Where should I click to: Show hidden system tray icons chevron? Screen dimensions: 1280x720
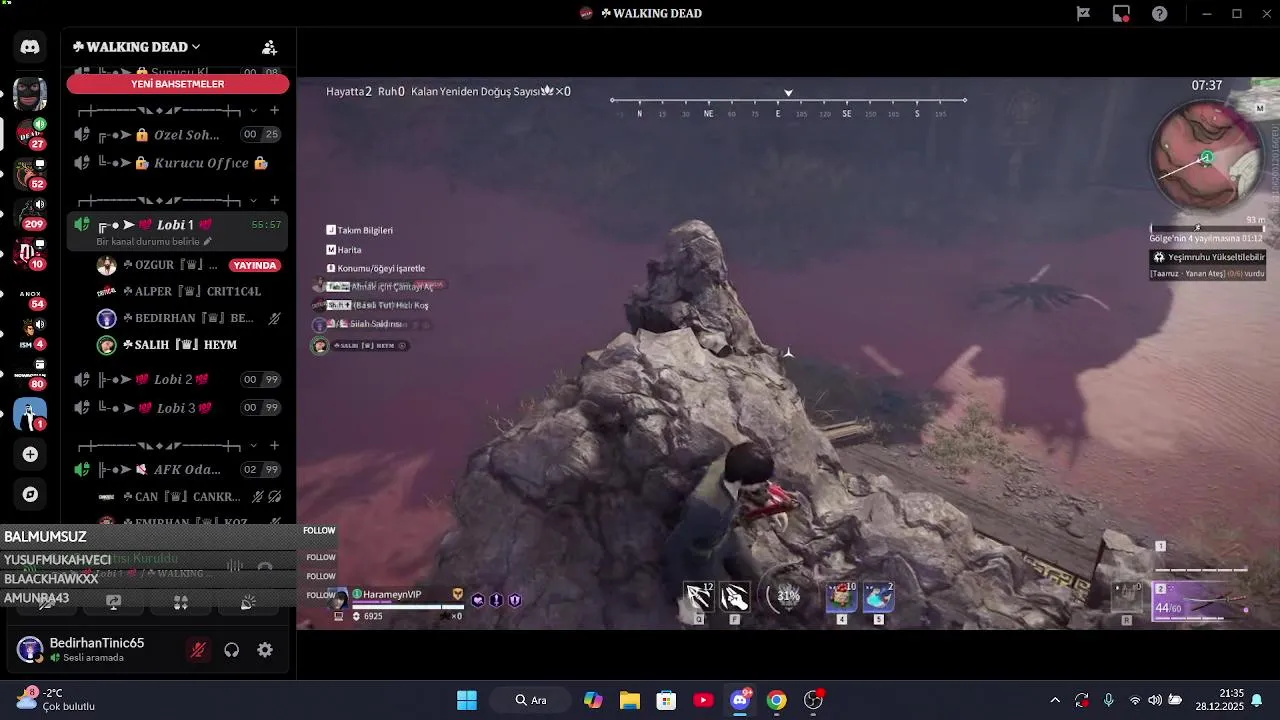tap(1054, 700)
